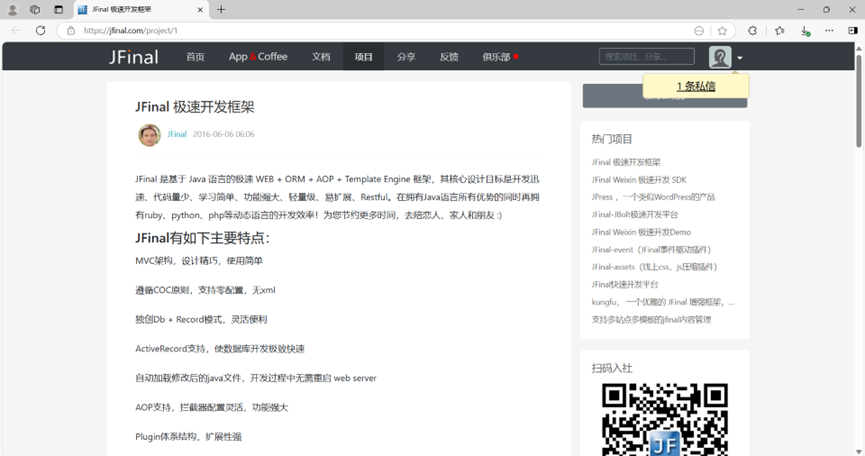Click the user avatar in navbar
Viewport: 865px width, 456px height.
tap(720, 57)
